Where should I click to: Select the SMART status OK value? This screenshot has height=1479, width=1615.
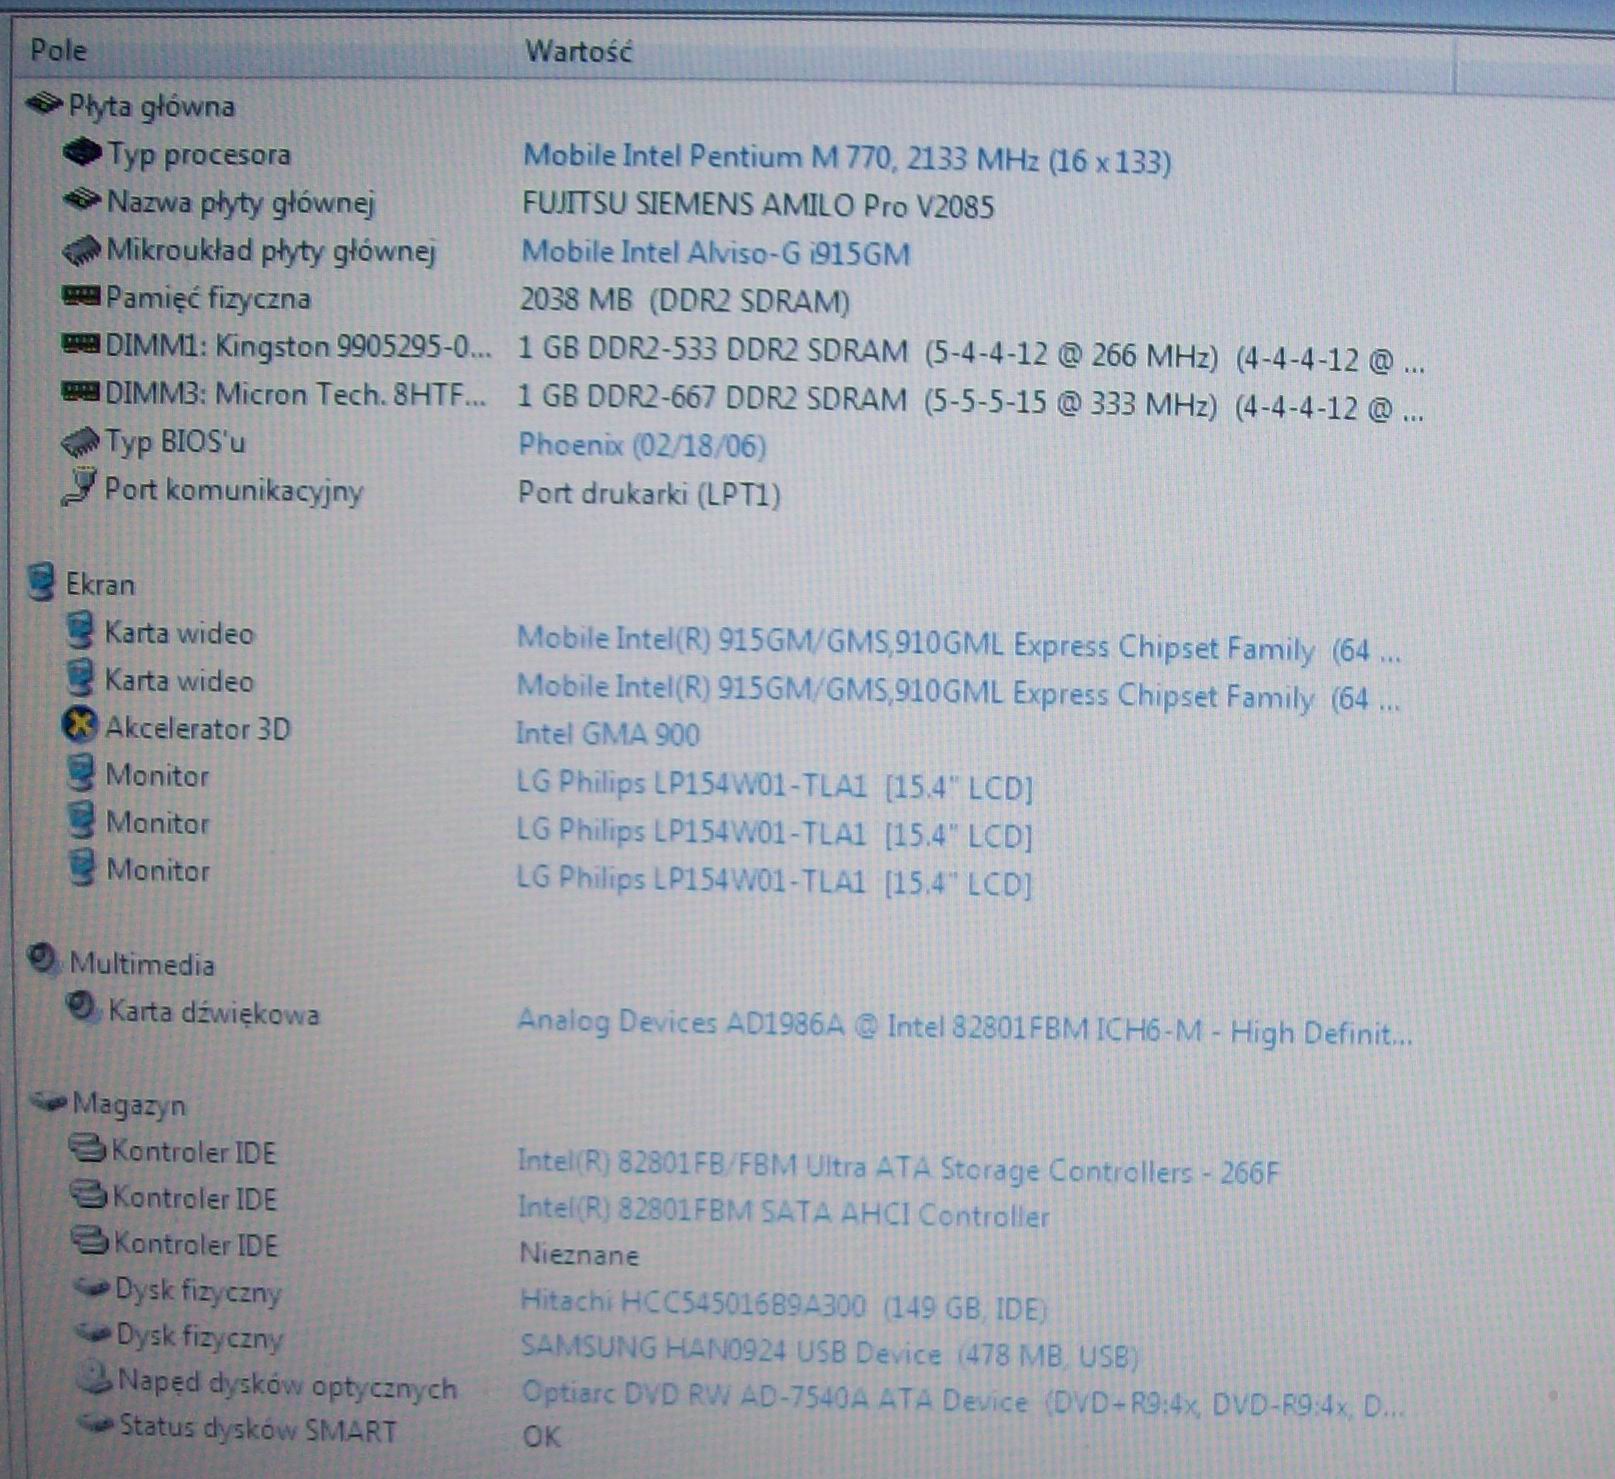542,1437
